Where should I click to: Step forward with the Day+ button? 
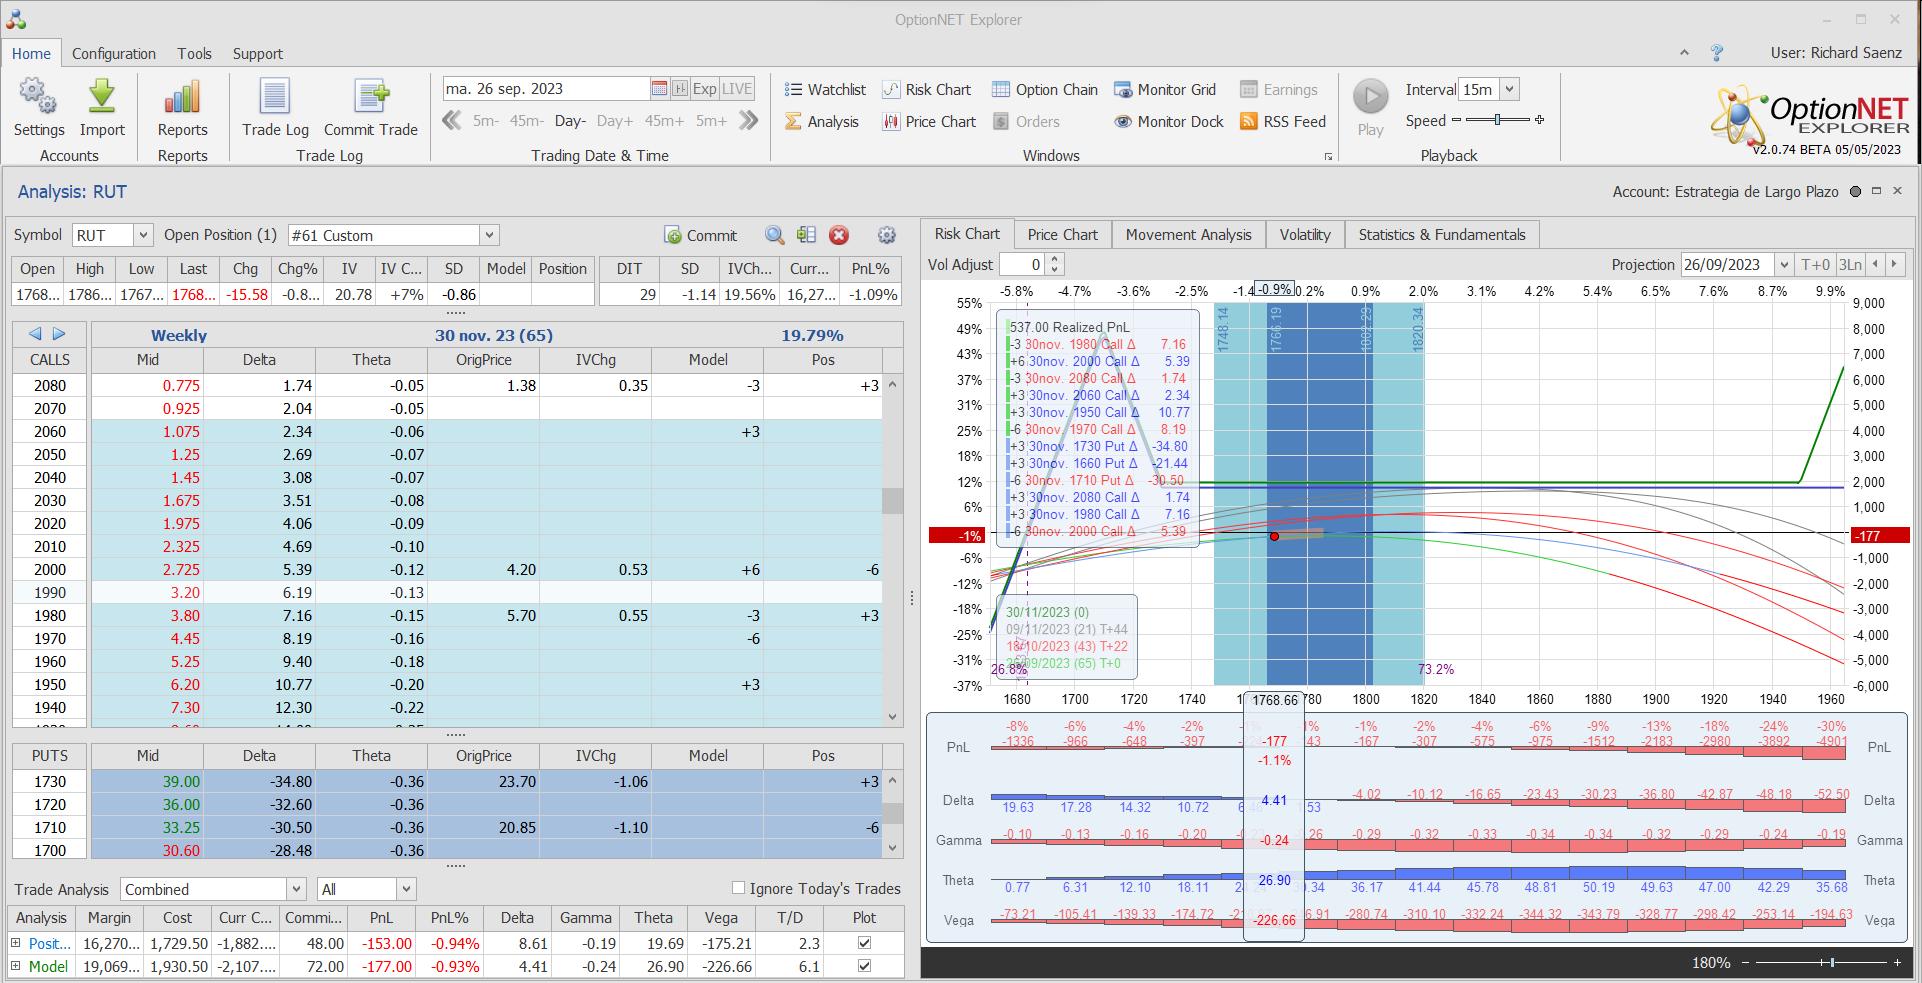[x=614, y=121]
